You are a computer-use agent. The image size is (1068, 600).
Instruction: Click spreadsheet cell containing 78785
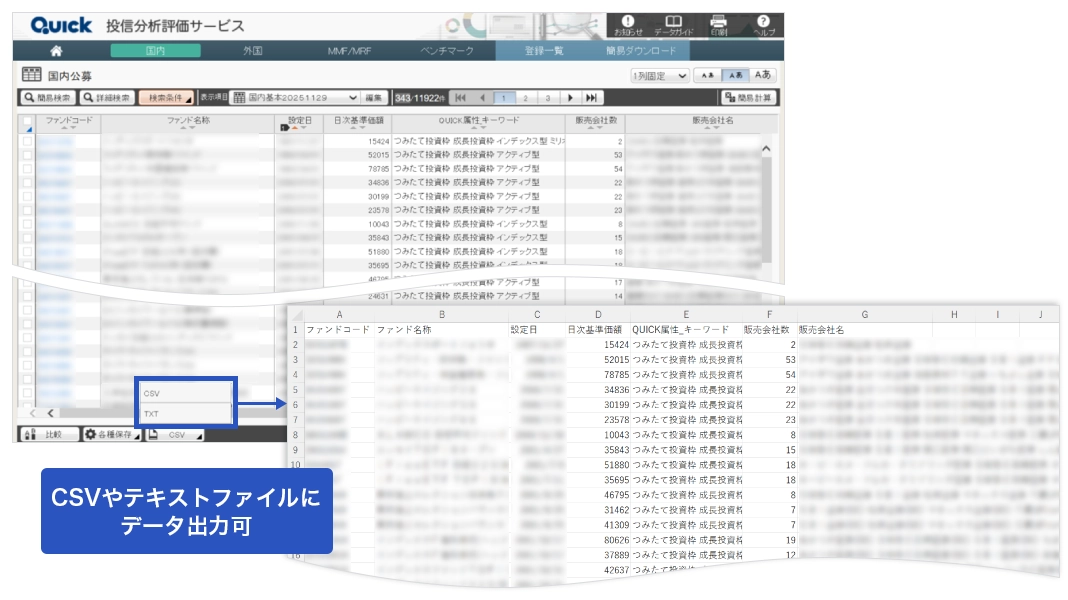pyautogui.click(x=598, y=375)
